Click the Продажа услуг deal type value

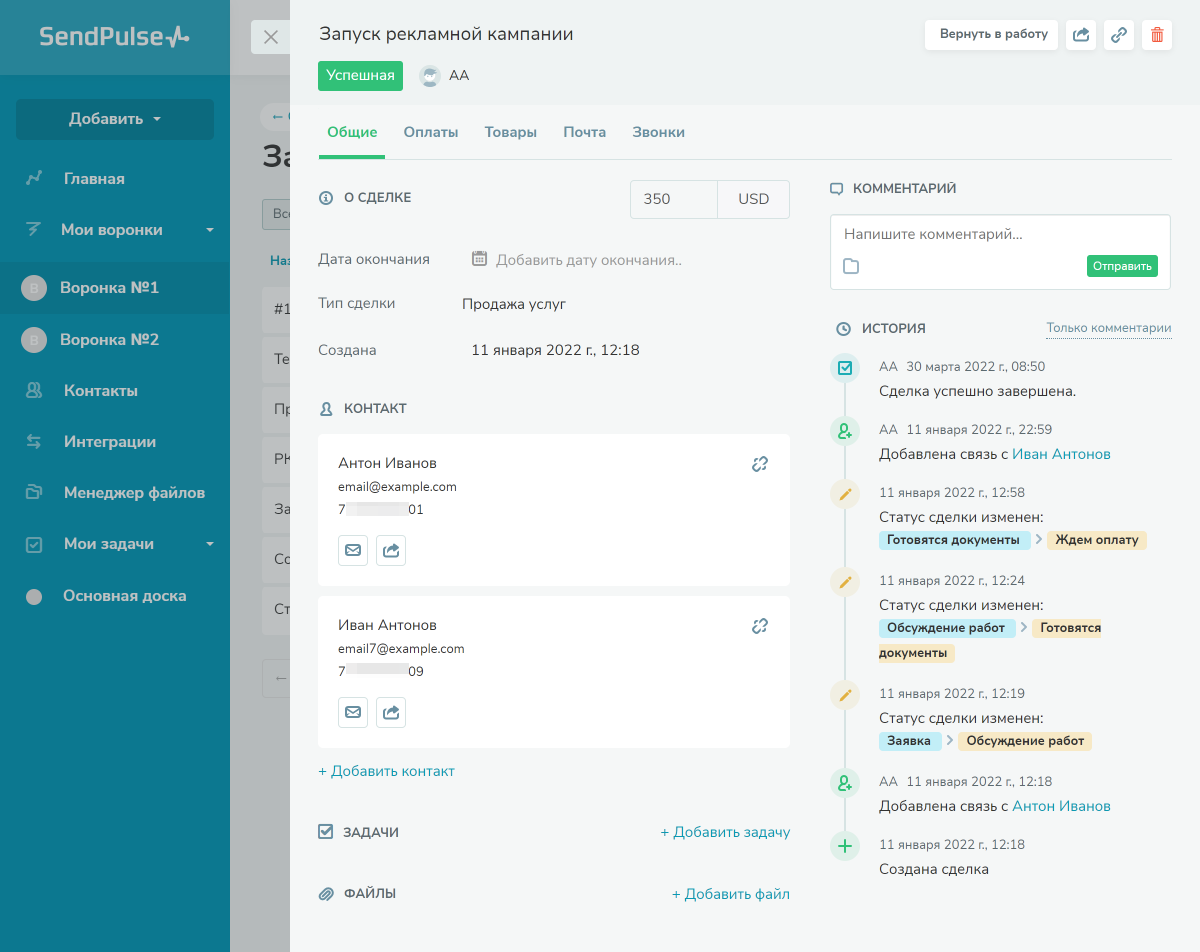pos(514,304)
